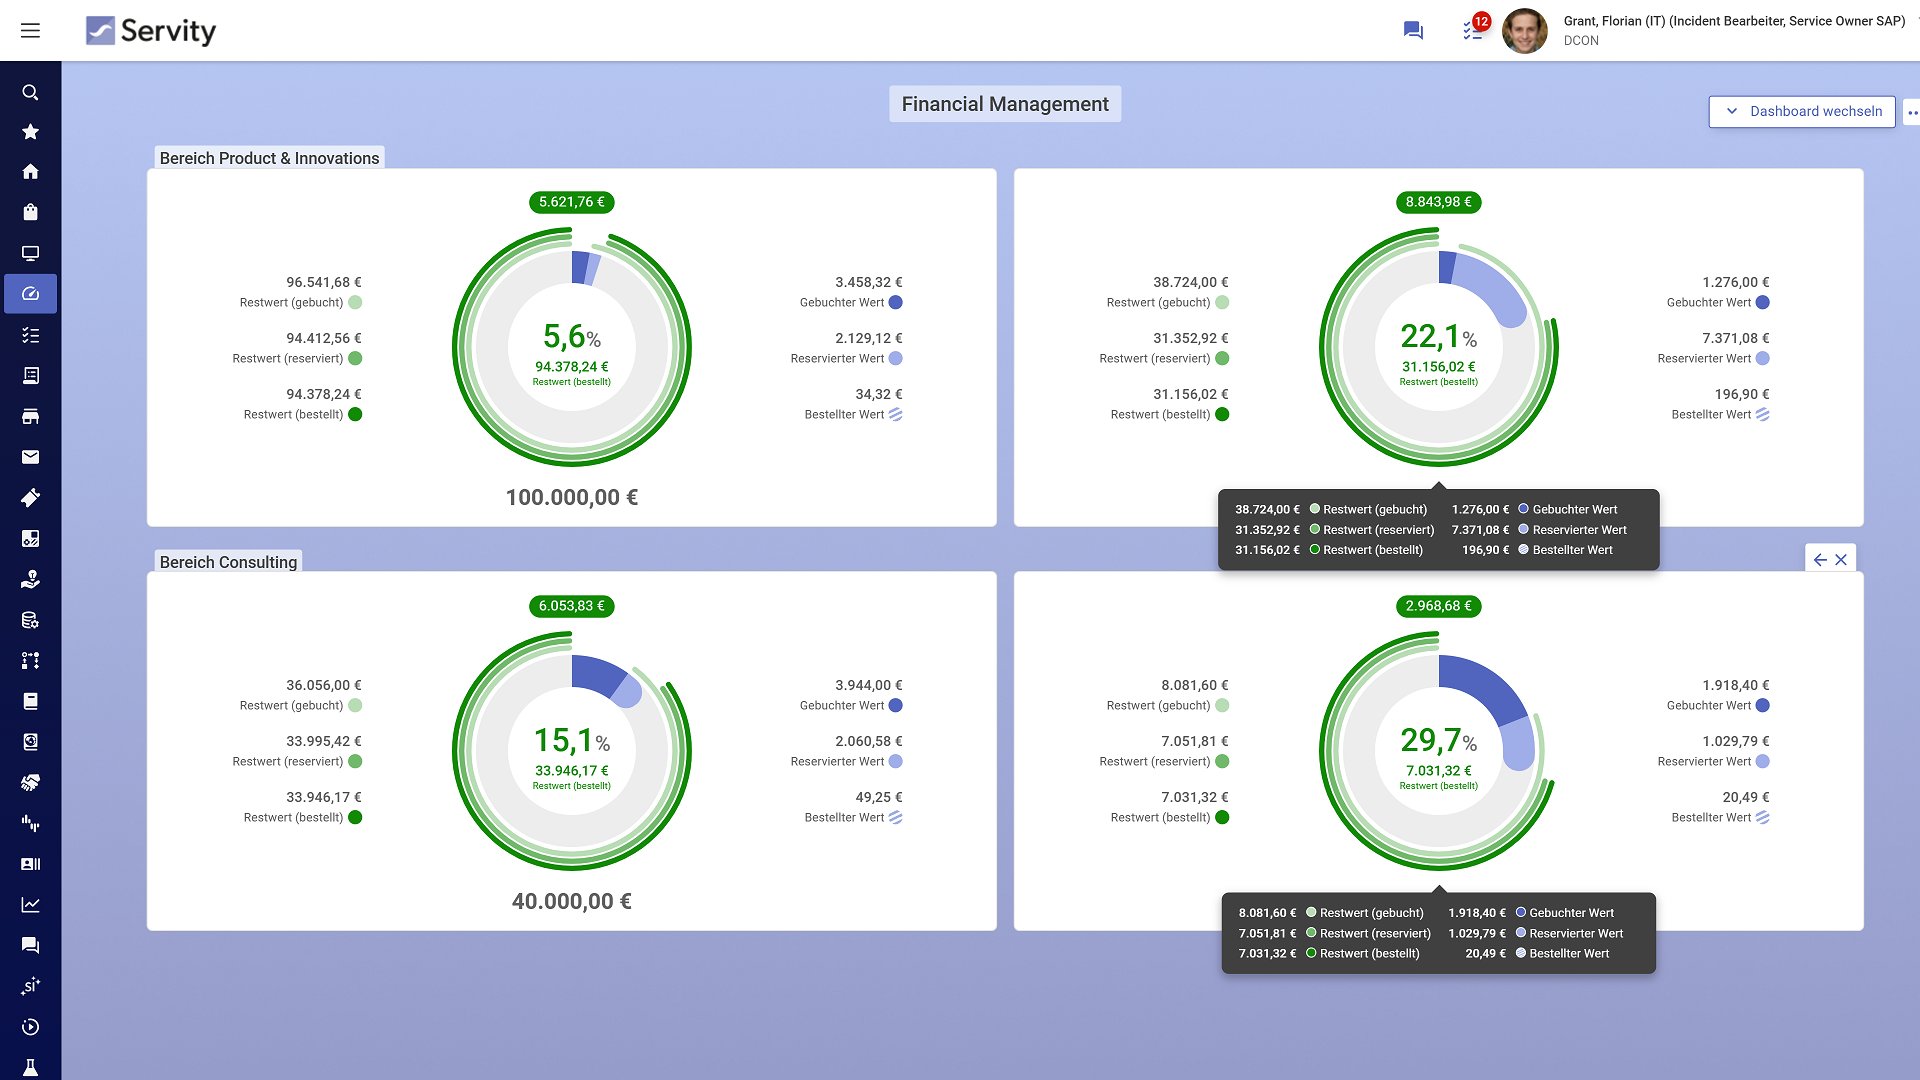Click the lab flask sidebar icon
The height and width of the screenshot is (1080, 1920).
[30, 1068]
